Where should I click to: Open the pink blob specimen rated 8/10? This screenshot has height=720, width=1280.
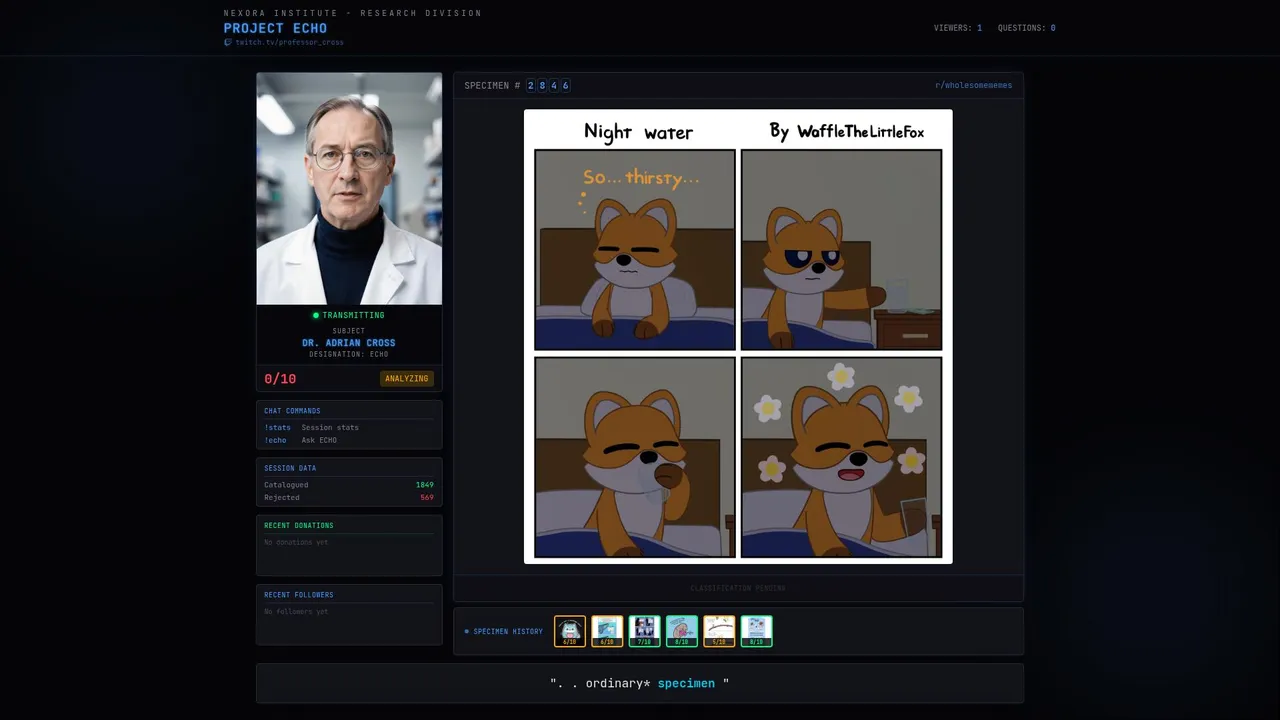682,631
